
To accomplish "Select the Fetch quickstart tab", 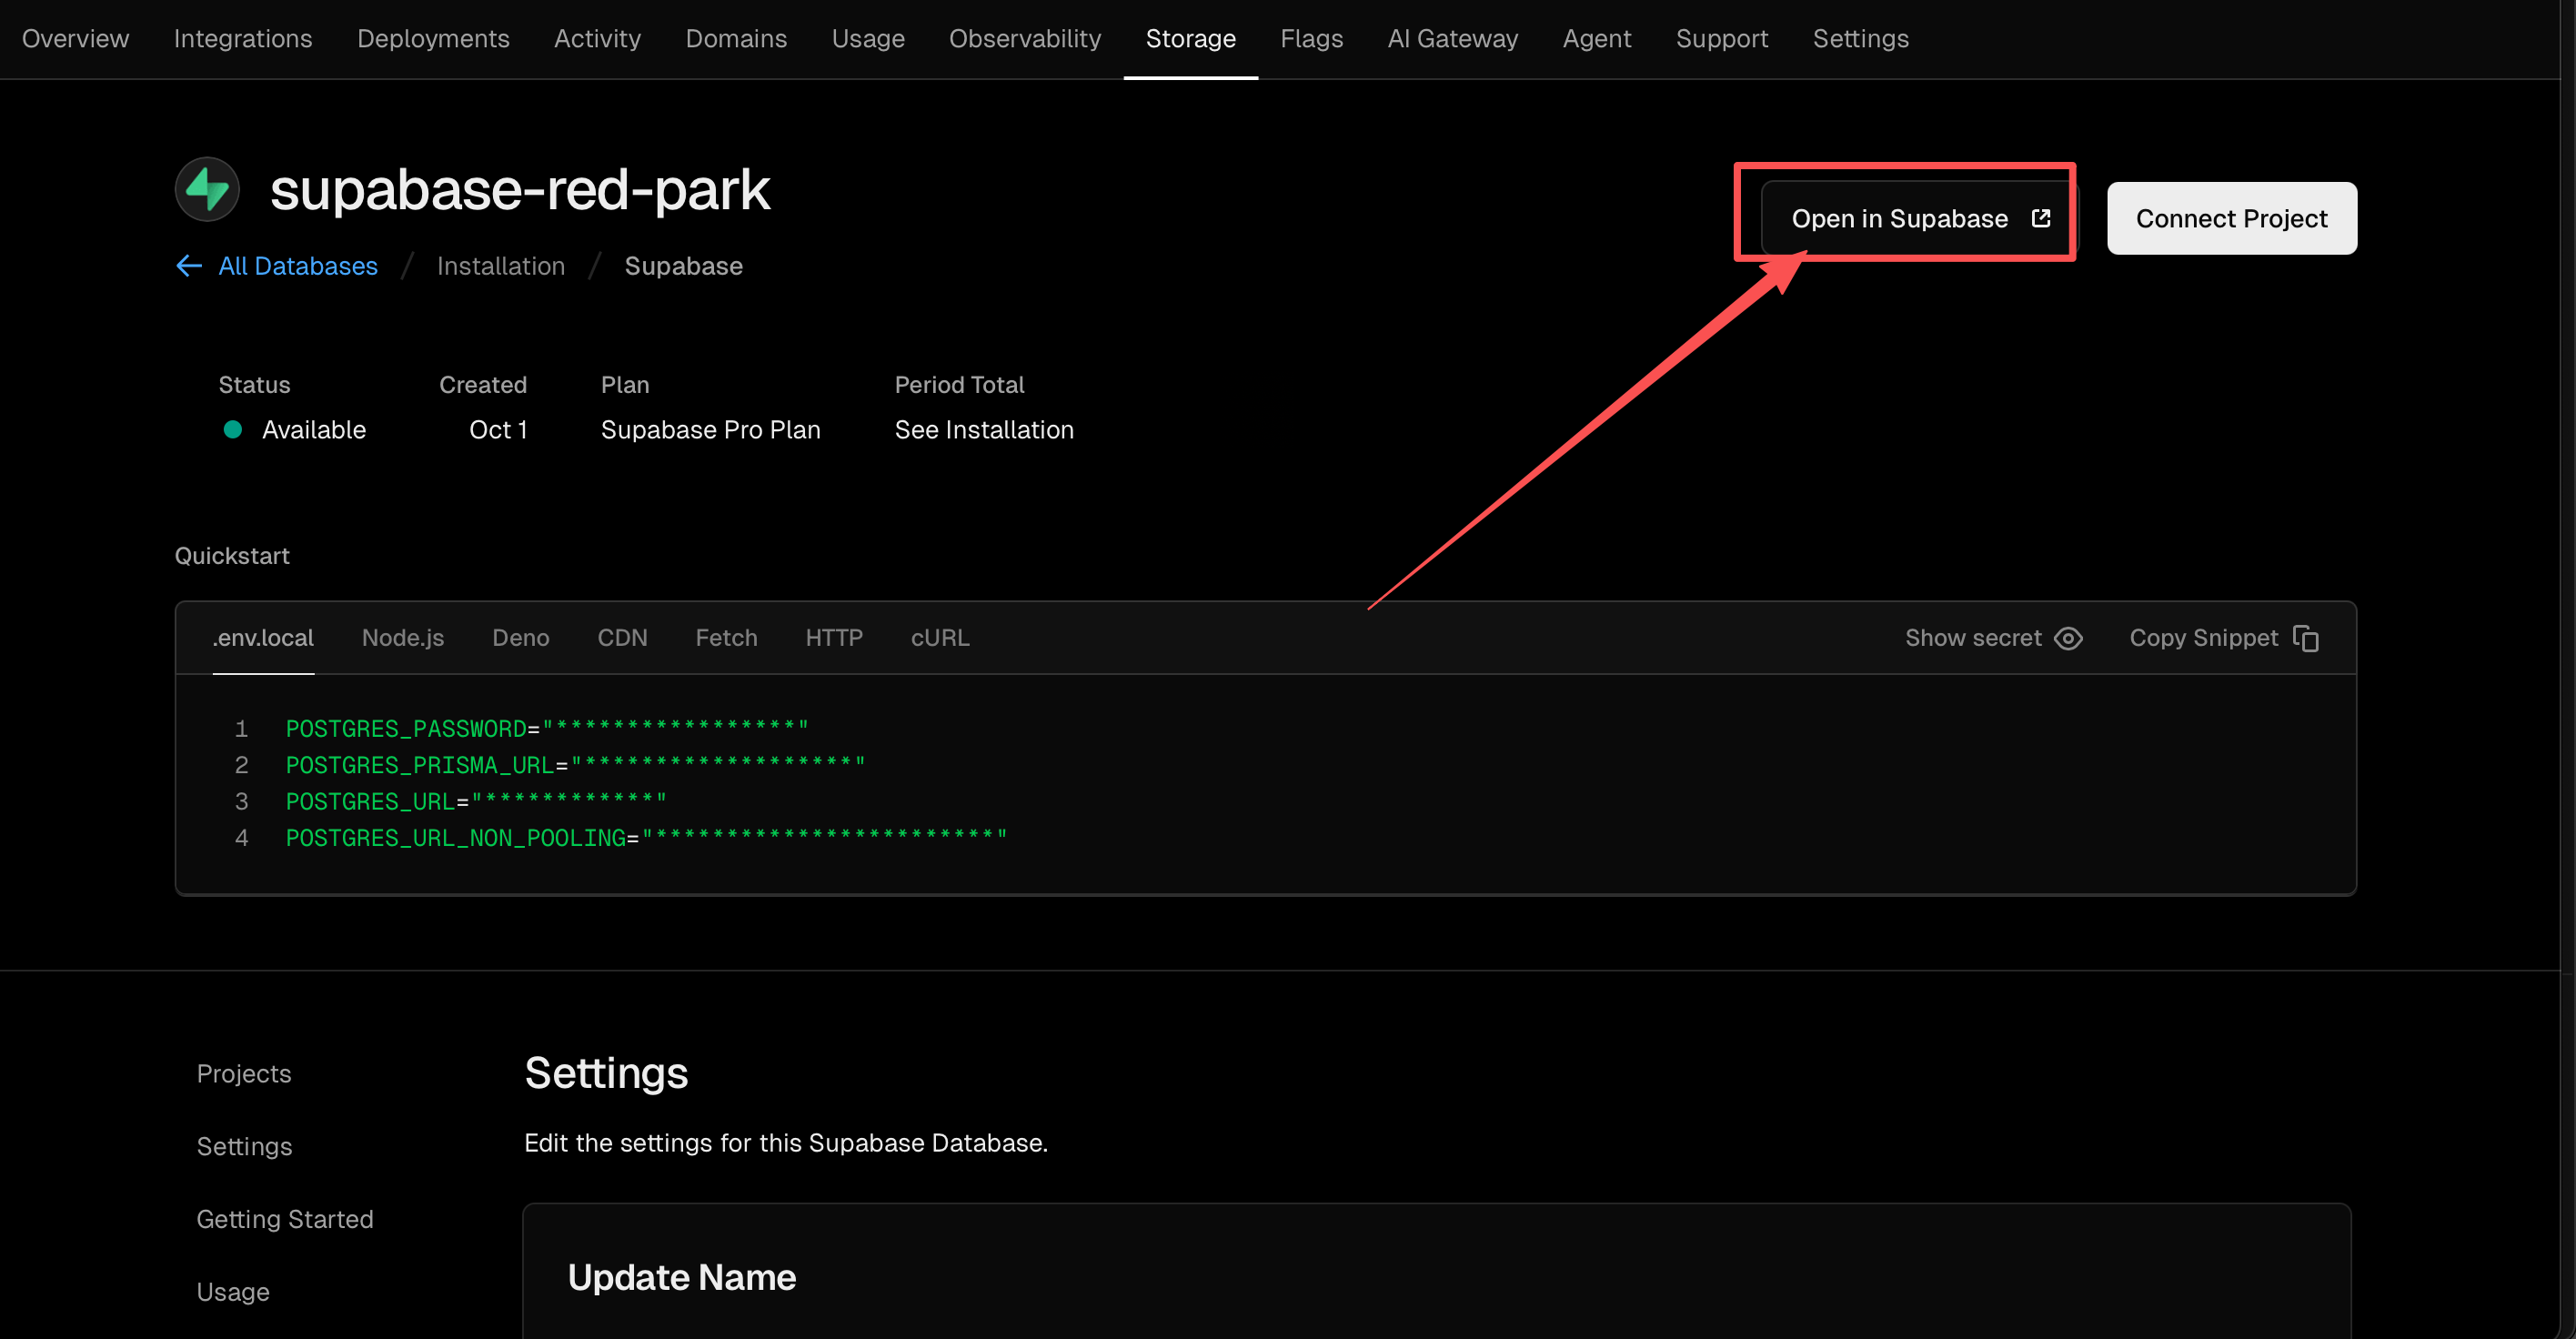I will click(x=726, y=638).
